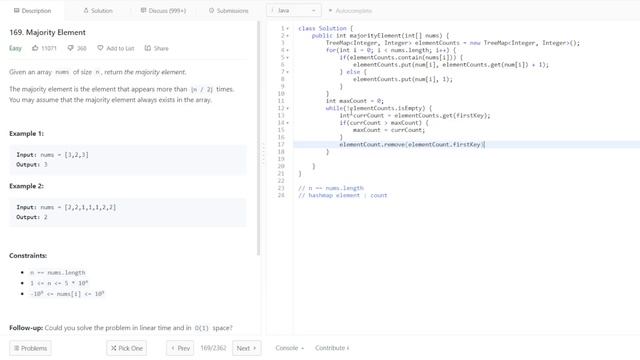
Task: Expand the Console panel
Action: (x=289, y=348)
